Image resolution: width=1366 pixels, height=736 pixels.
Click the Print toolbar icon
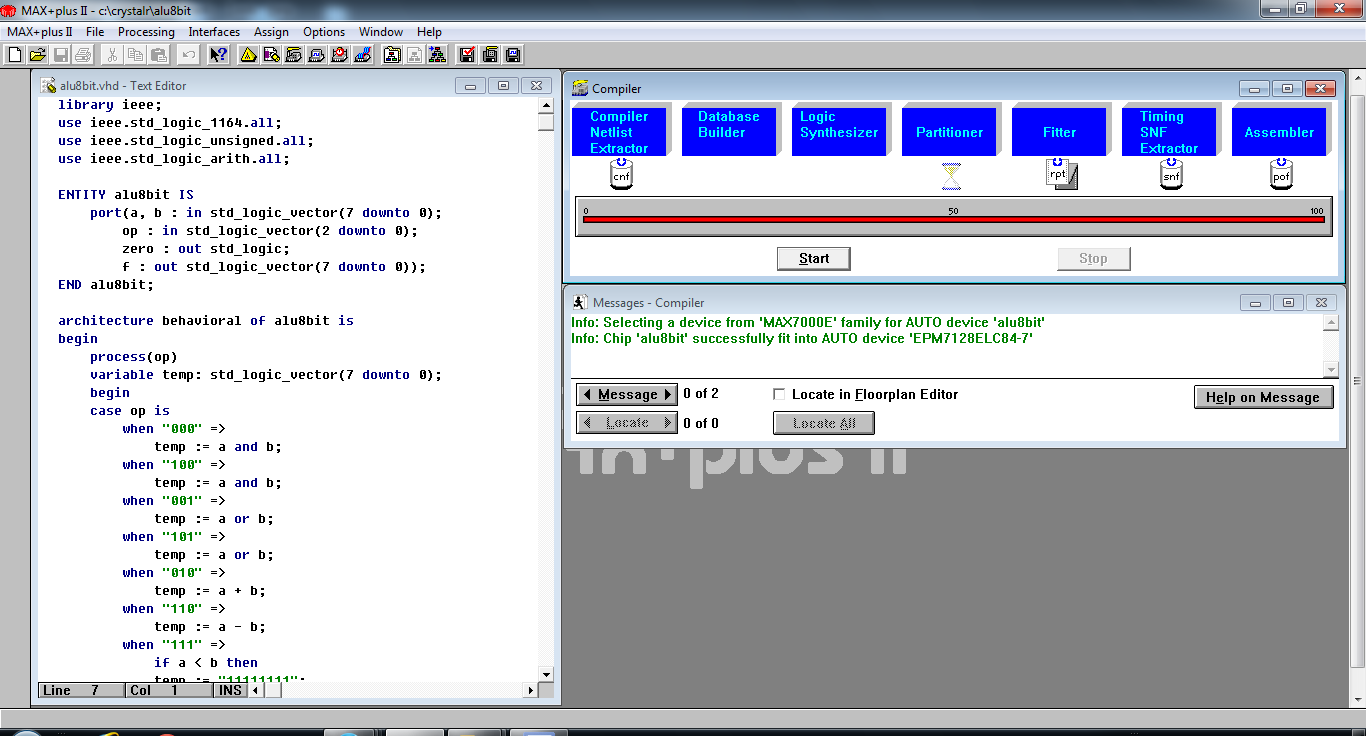(83, 54)
